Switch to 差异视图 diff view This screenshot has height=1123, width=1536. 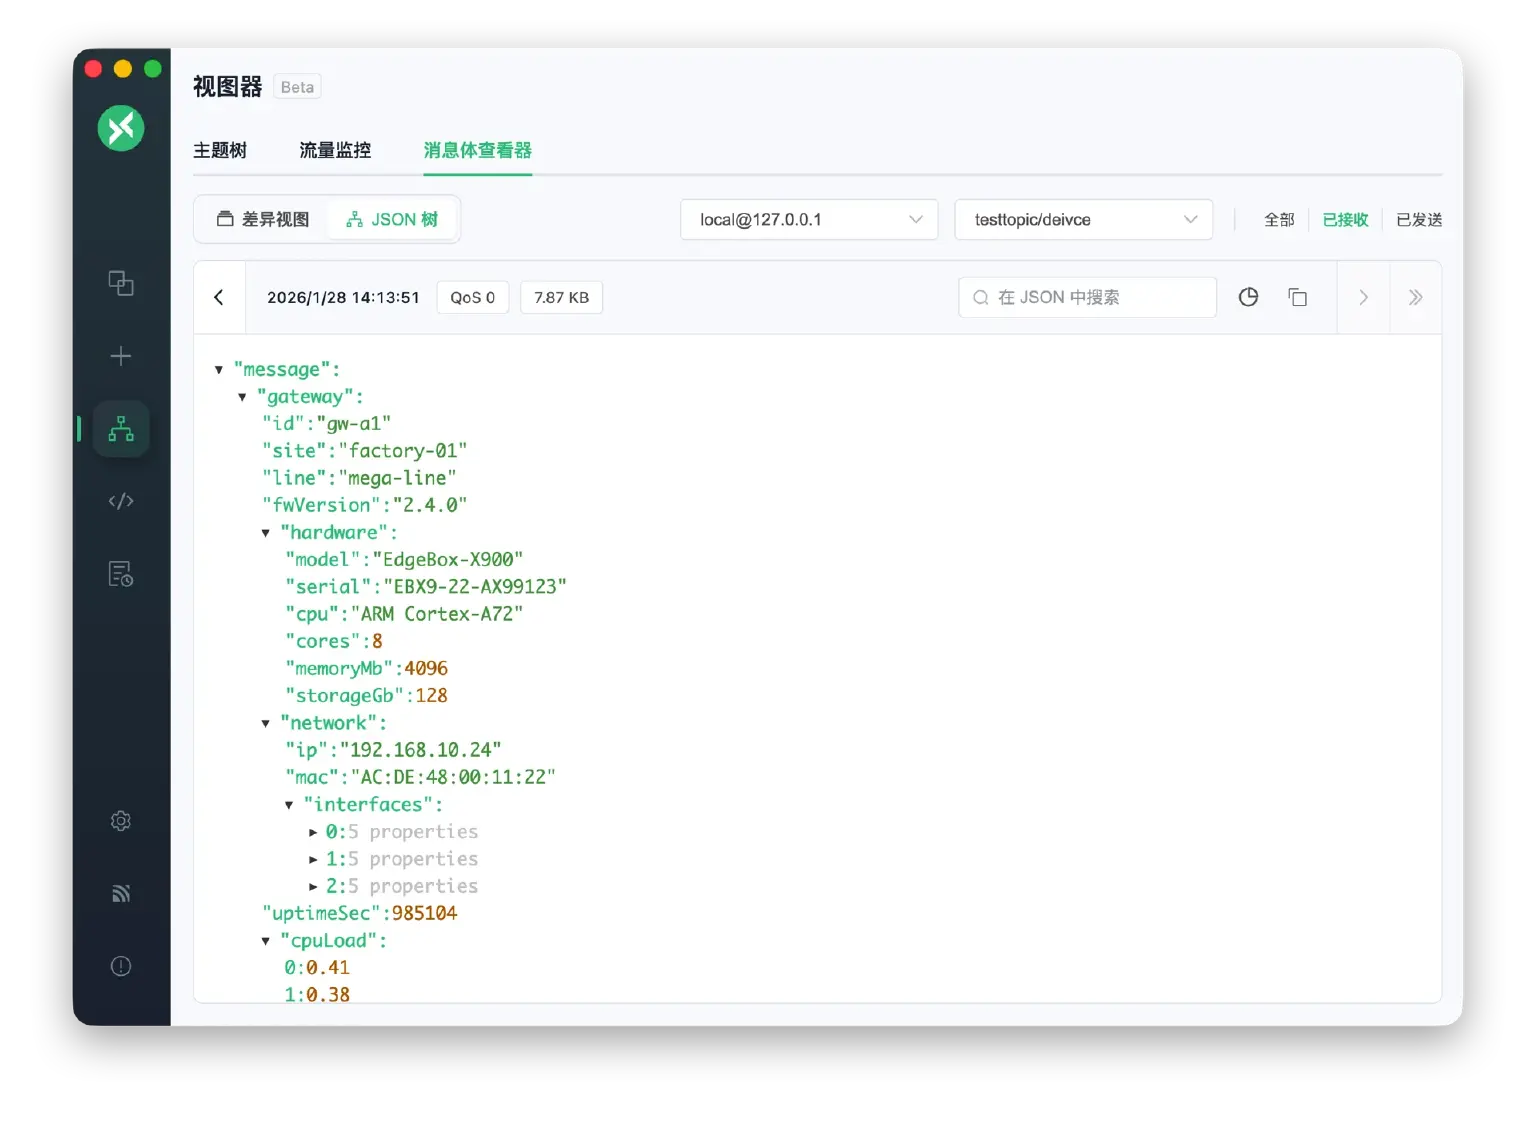tap(264, 219)
